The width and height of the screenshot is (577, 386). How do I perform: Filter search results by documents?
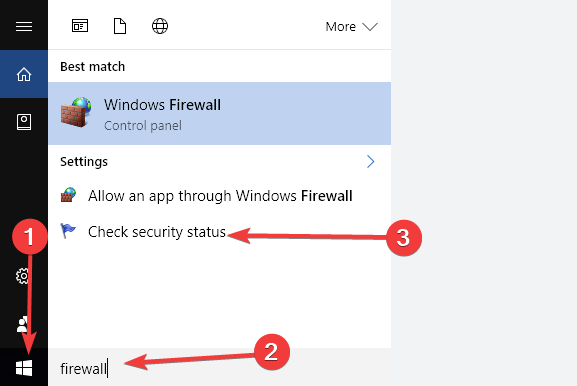coord(120,26)
